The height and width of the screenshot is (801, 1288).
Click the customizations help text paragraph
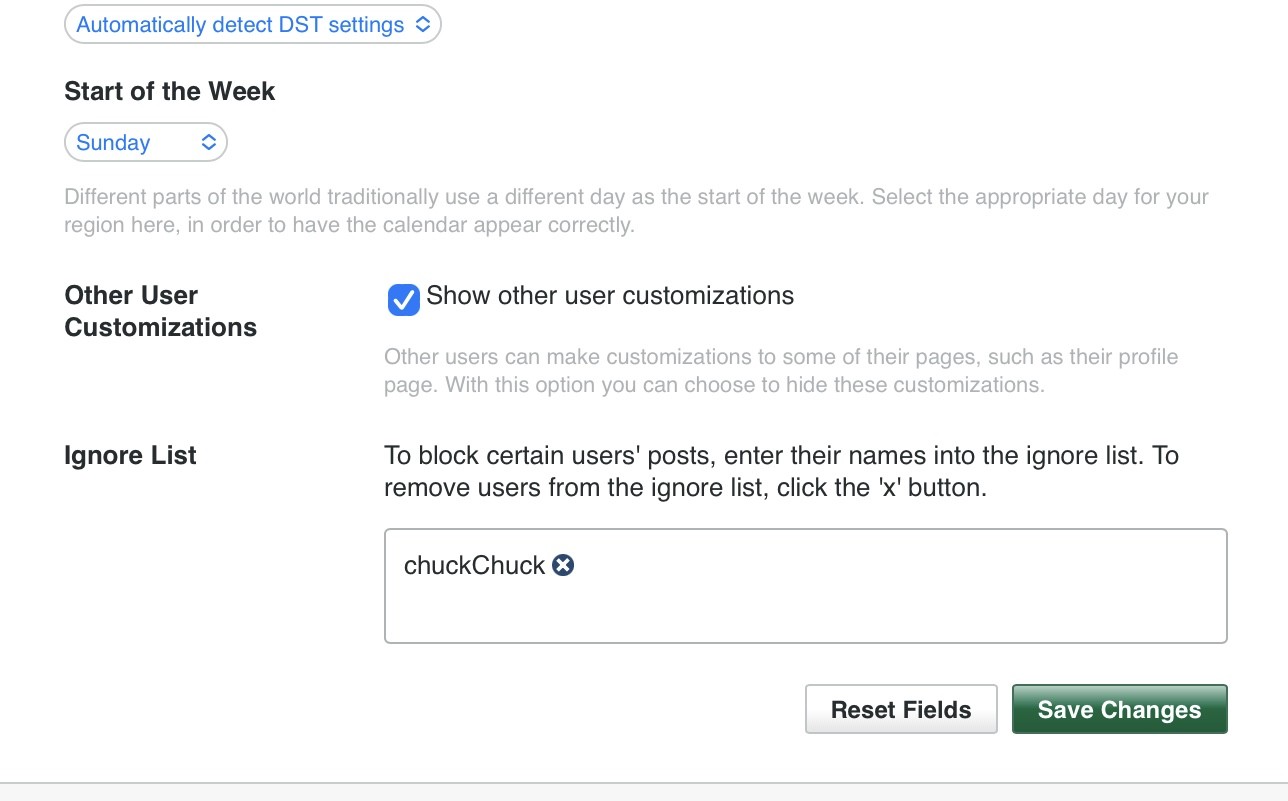coord(780,371)
